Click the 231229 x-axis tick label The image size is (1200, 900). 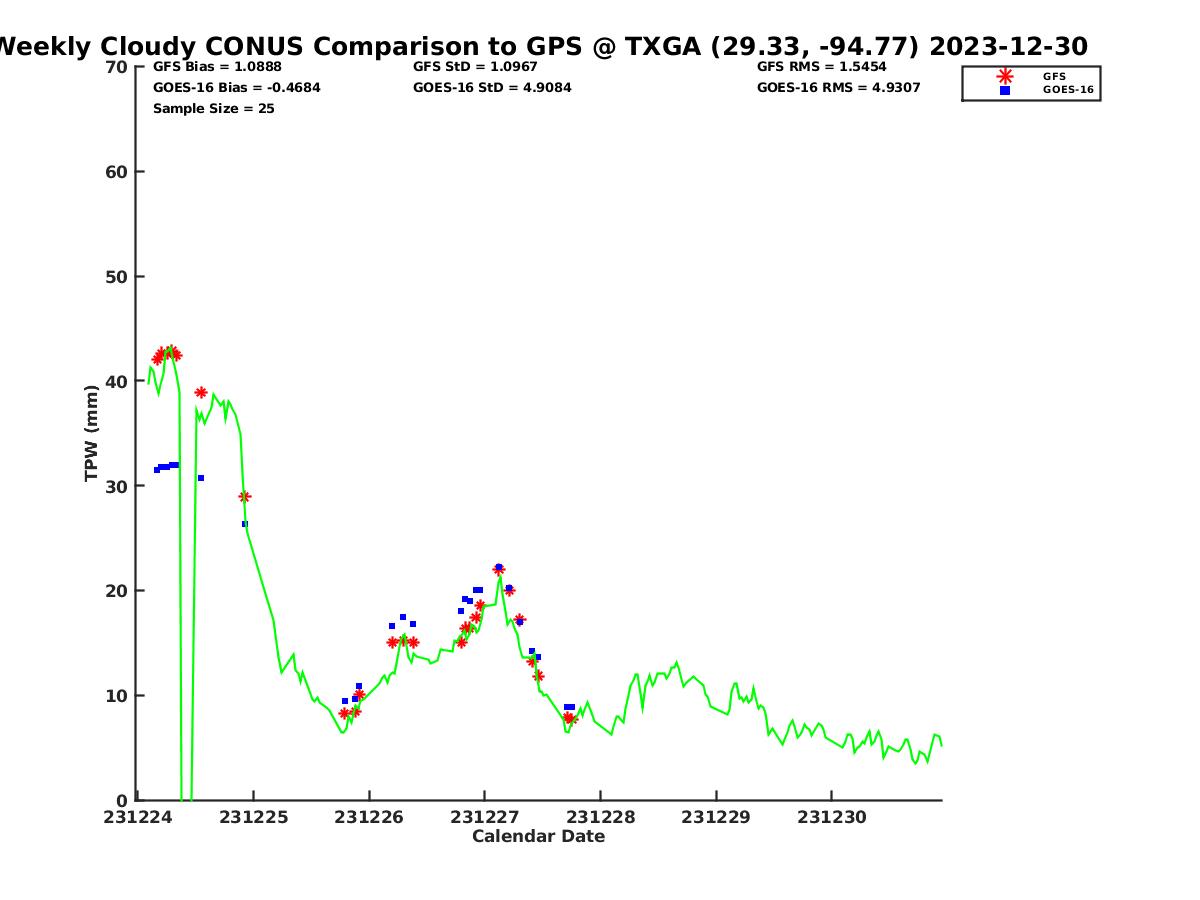point(716,818)
